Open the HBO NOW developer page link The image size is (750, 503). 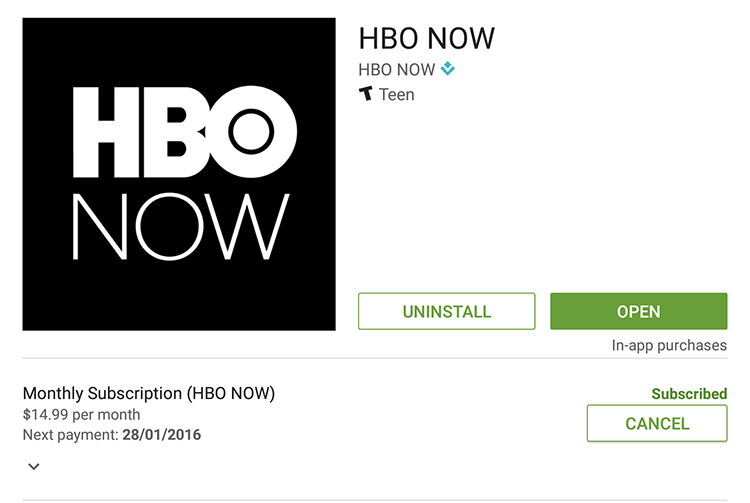tap(397, 70)
